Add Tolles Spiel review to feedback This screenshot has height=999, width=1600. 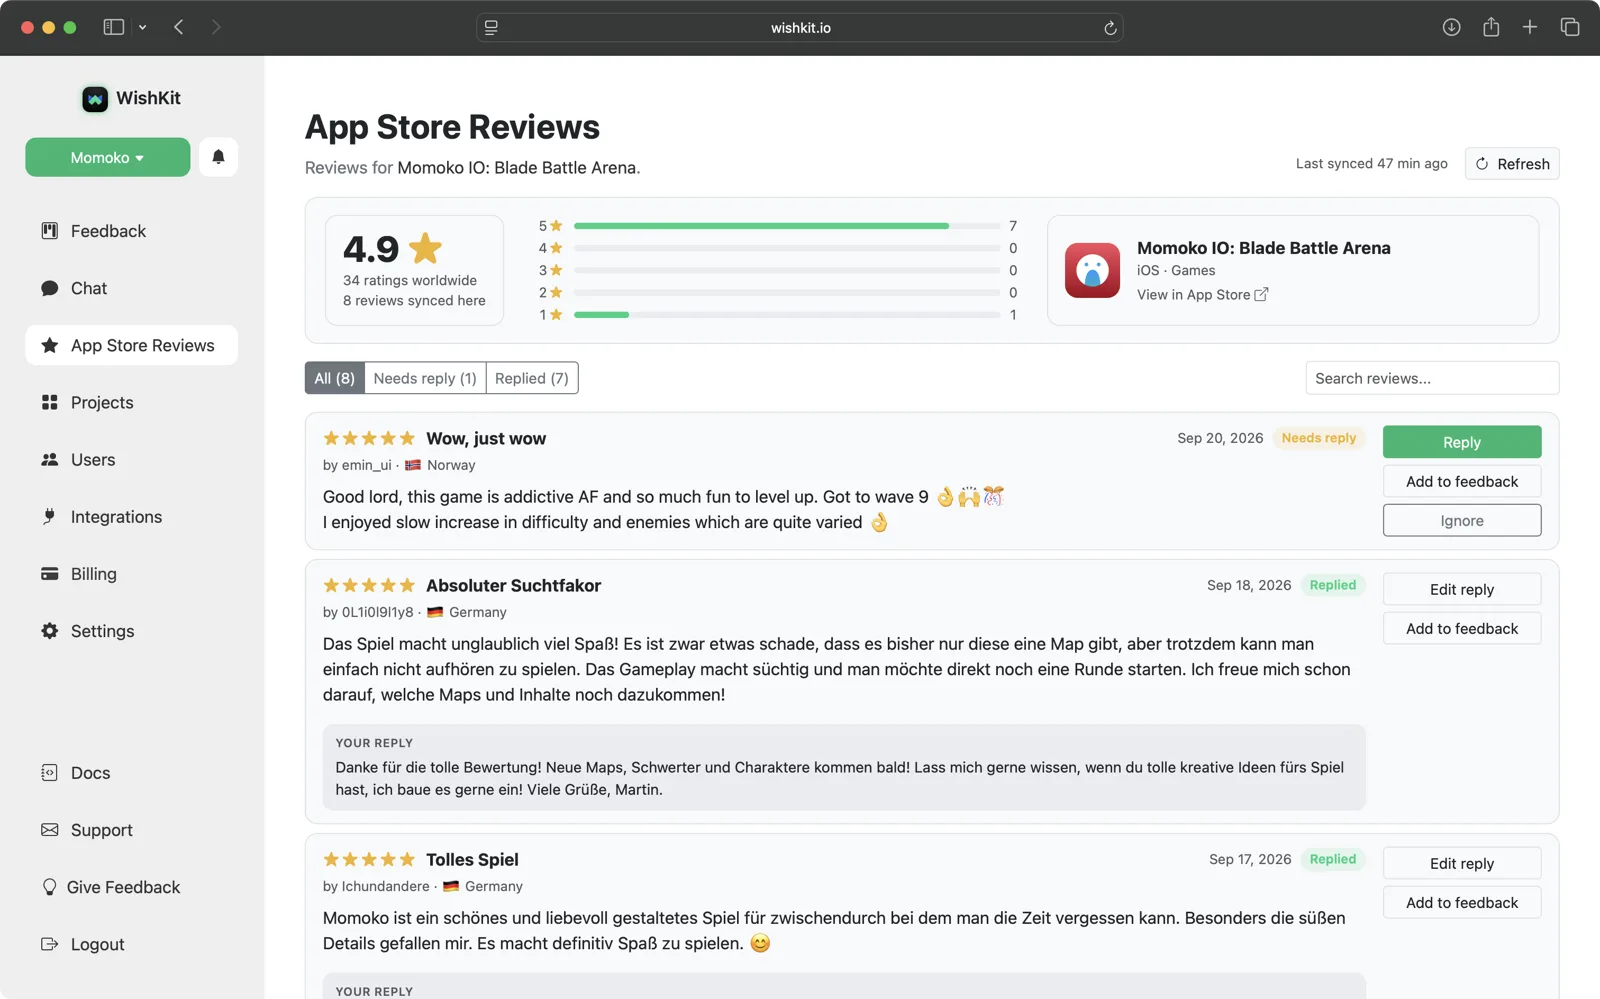(x=1462, y=902)
